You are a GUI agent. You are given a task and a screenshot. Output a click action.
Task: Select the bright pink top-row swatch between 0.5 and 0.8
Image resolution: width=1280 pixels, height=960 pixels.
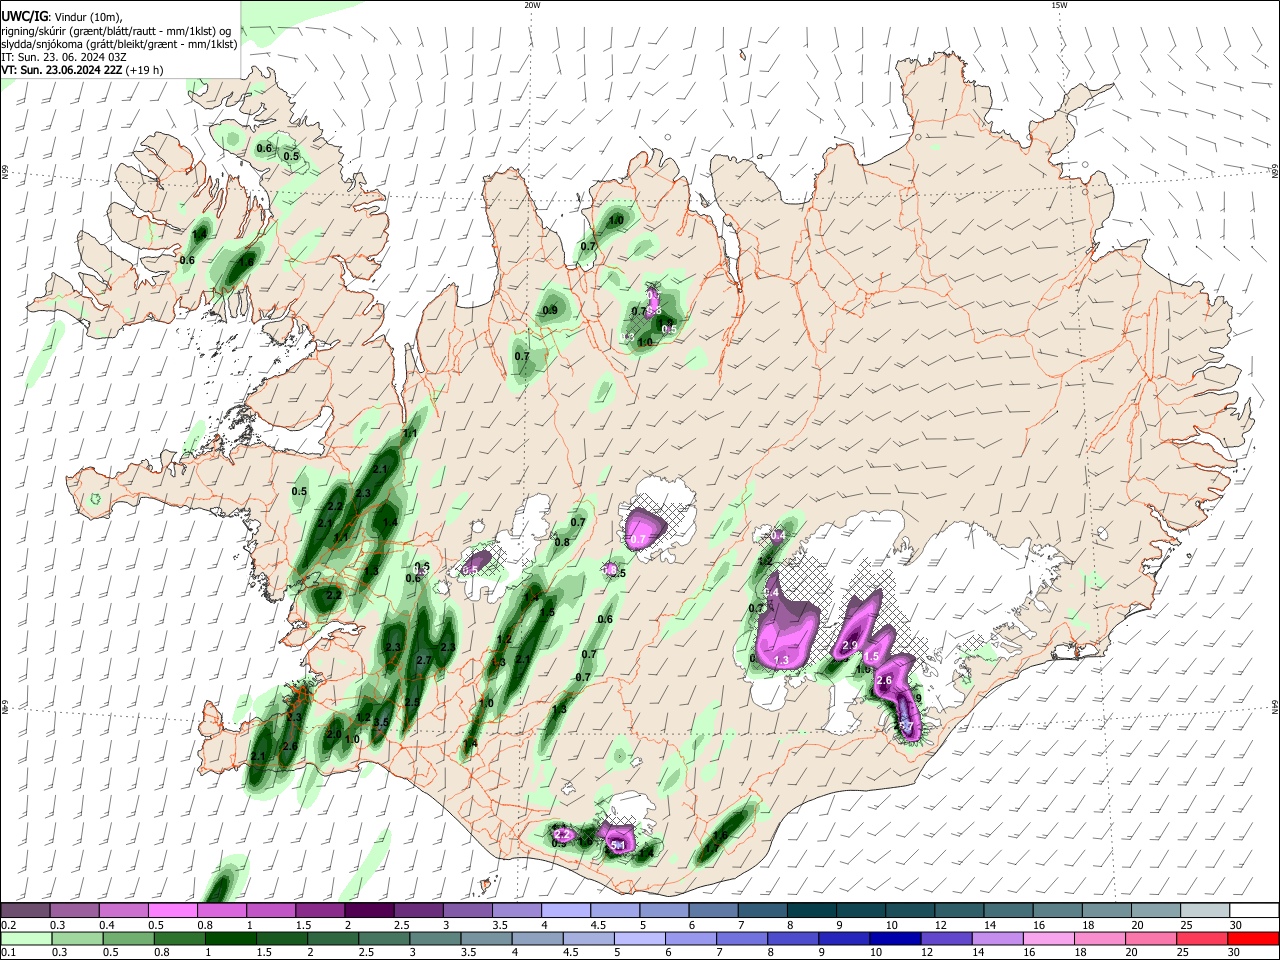pyautogui.click(x=172, y=911)
